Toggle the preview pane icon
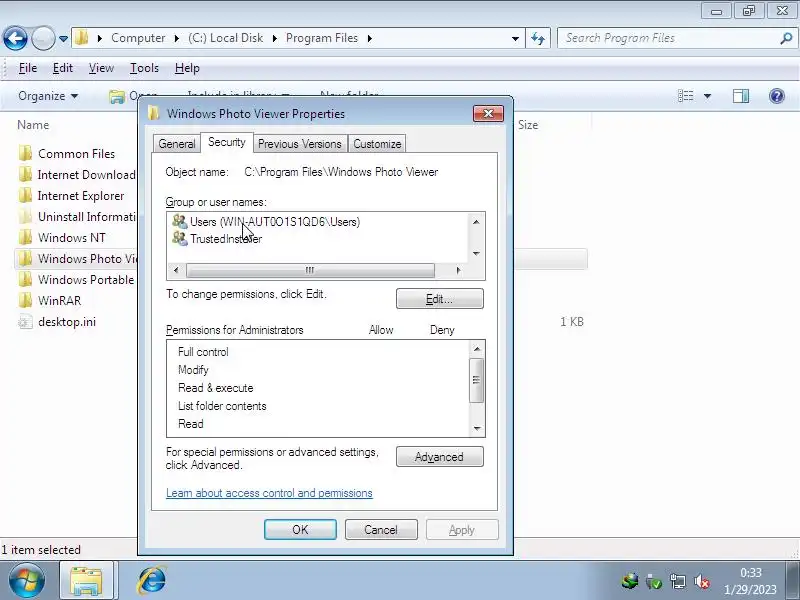The height and width of the screenshot is (600, 800). (741, 96)
